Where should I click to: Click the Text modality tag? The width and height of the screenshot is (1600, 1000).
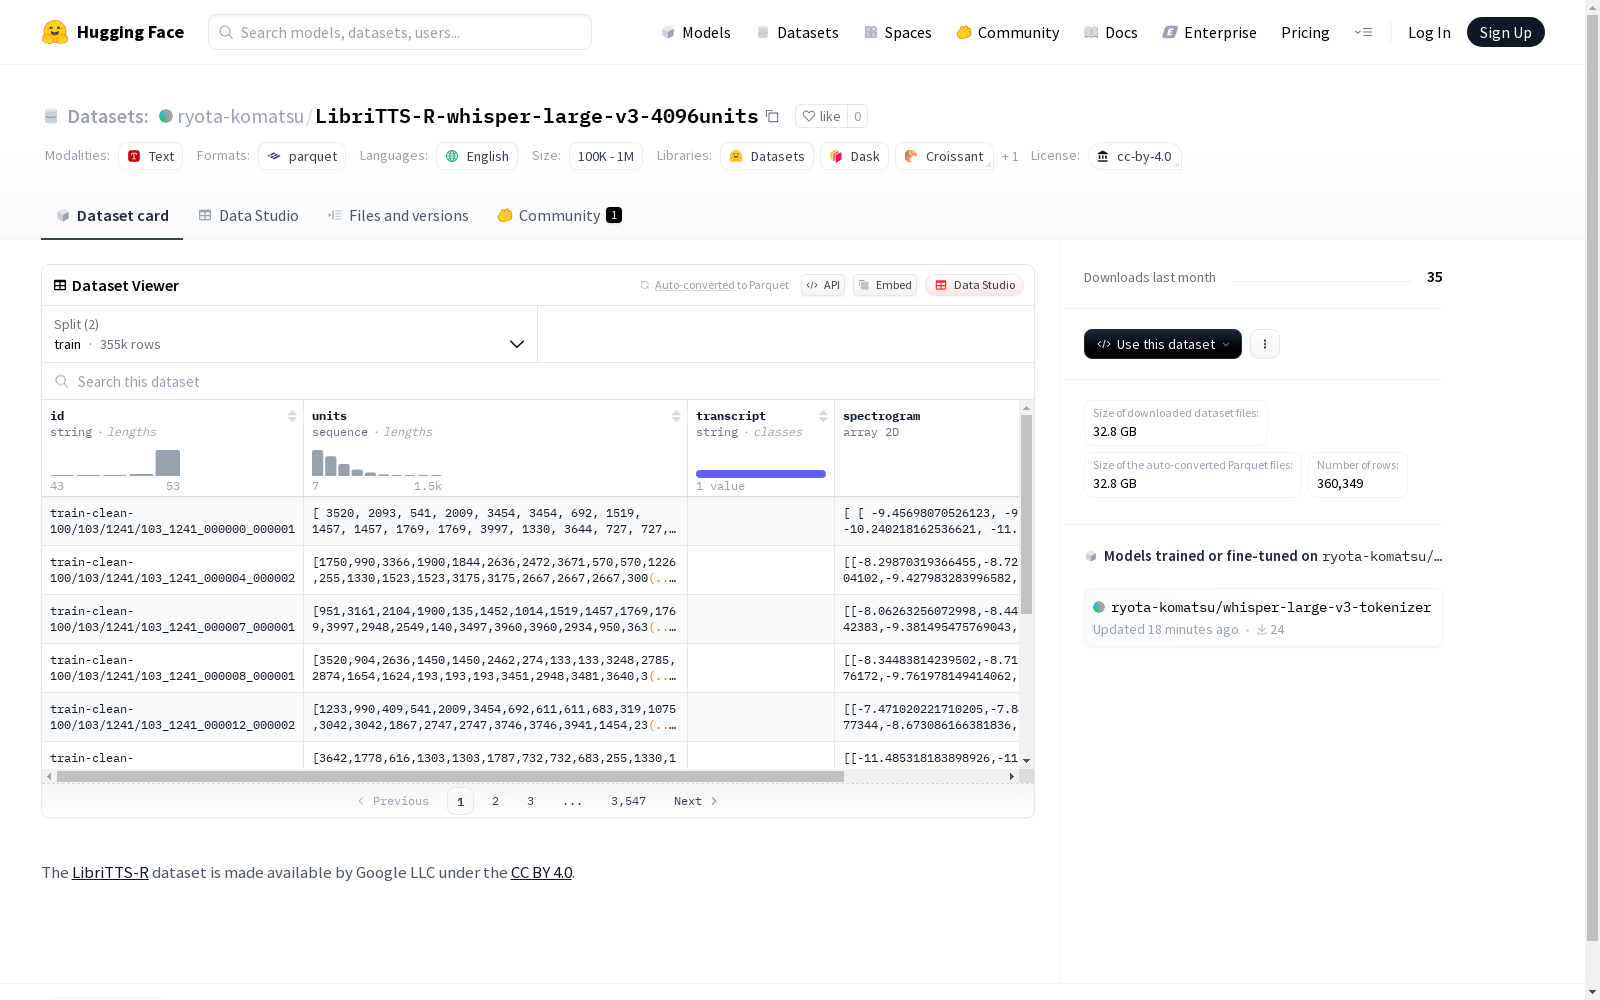pos(151,156)
